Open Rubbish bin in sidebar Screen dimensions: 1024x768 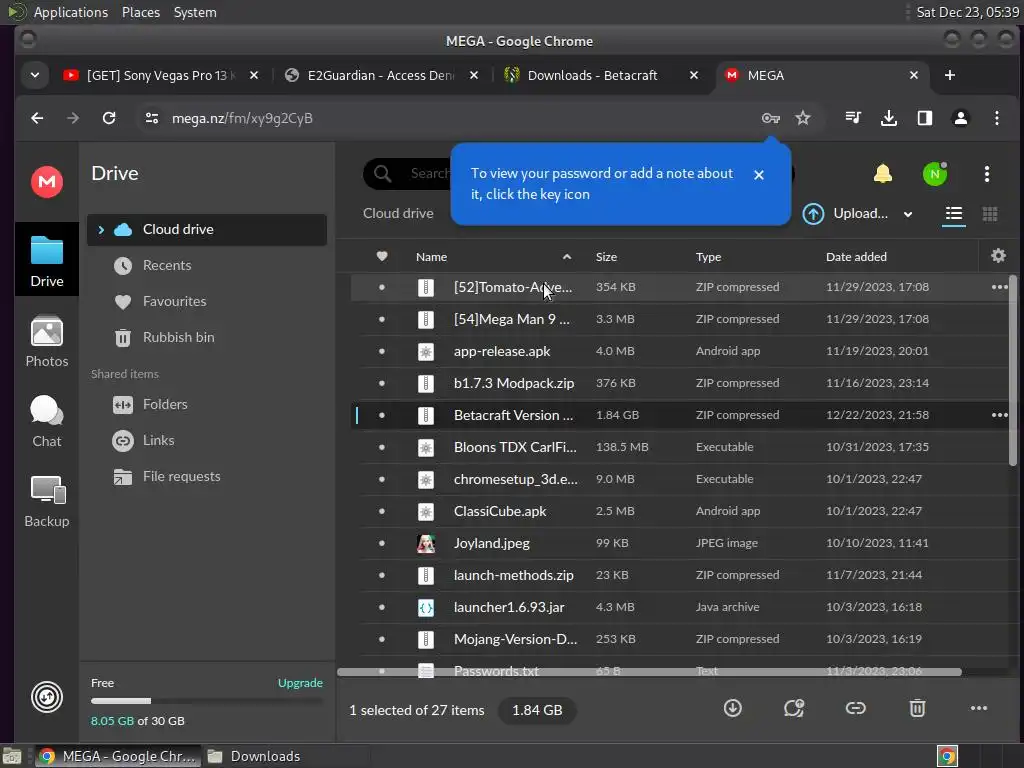(x=206, y=337)
